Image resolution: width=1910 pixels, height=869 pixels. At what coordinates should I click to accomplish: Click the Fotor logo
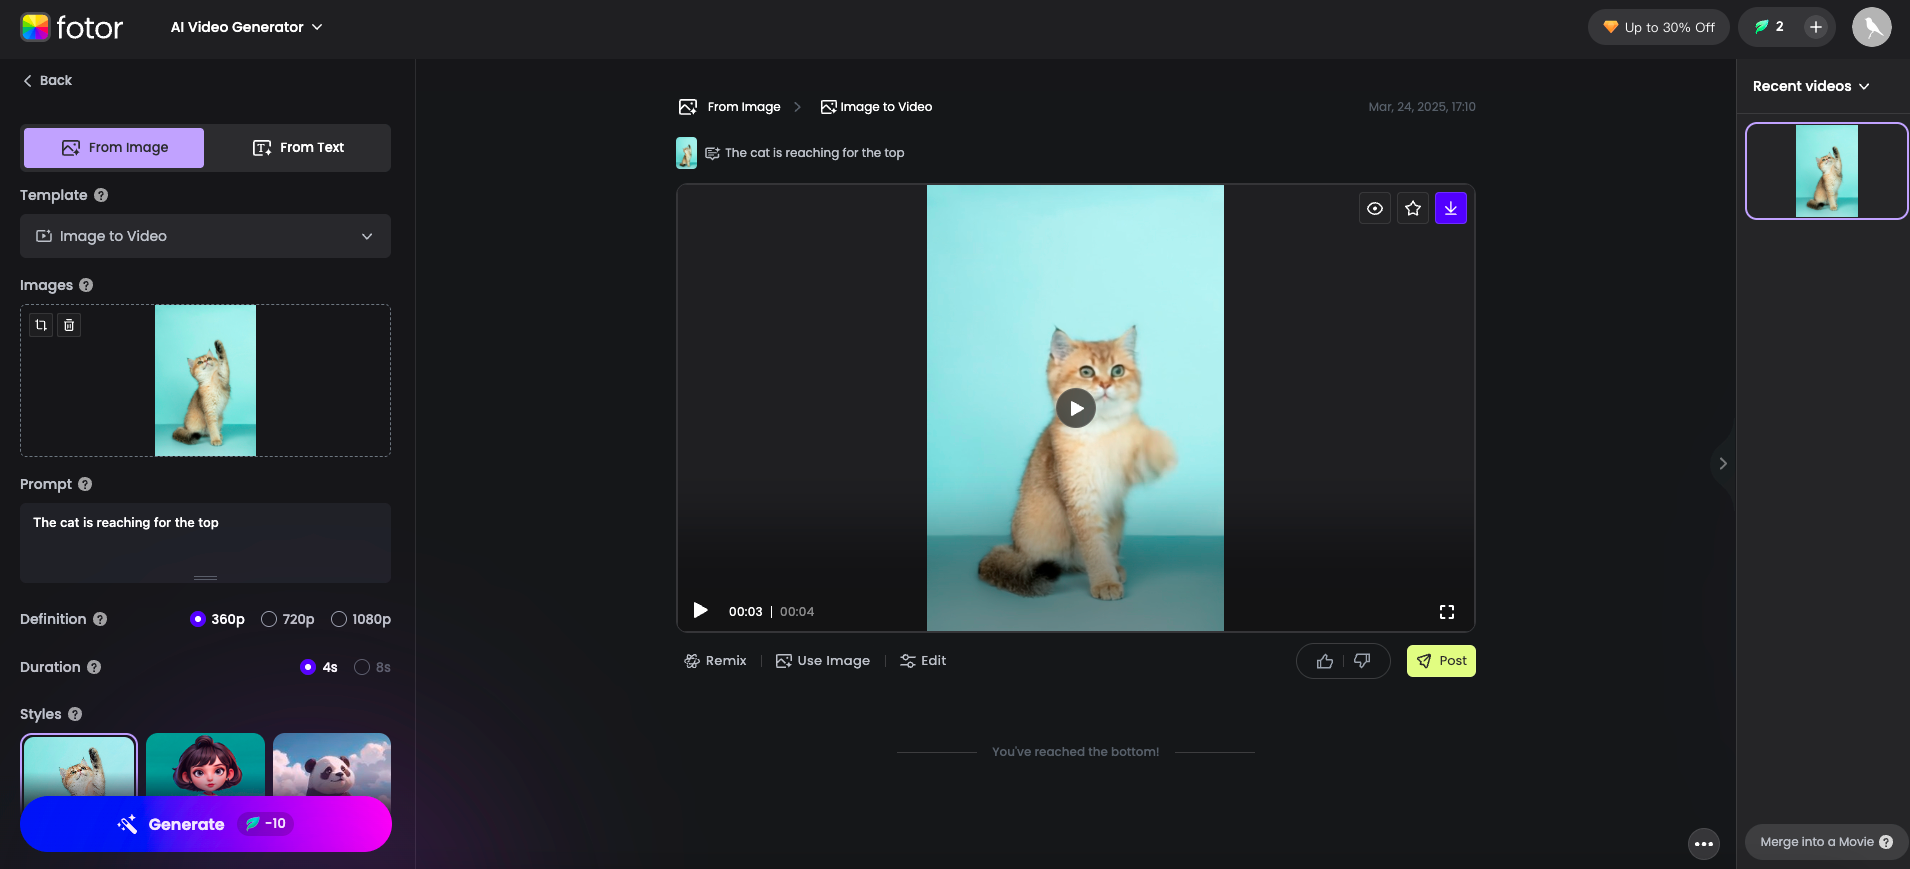coord(72,27)
